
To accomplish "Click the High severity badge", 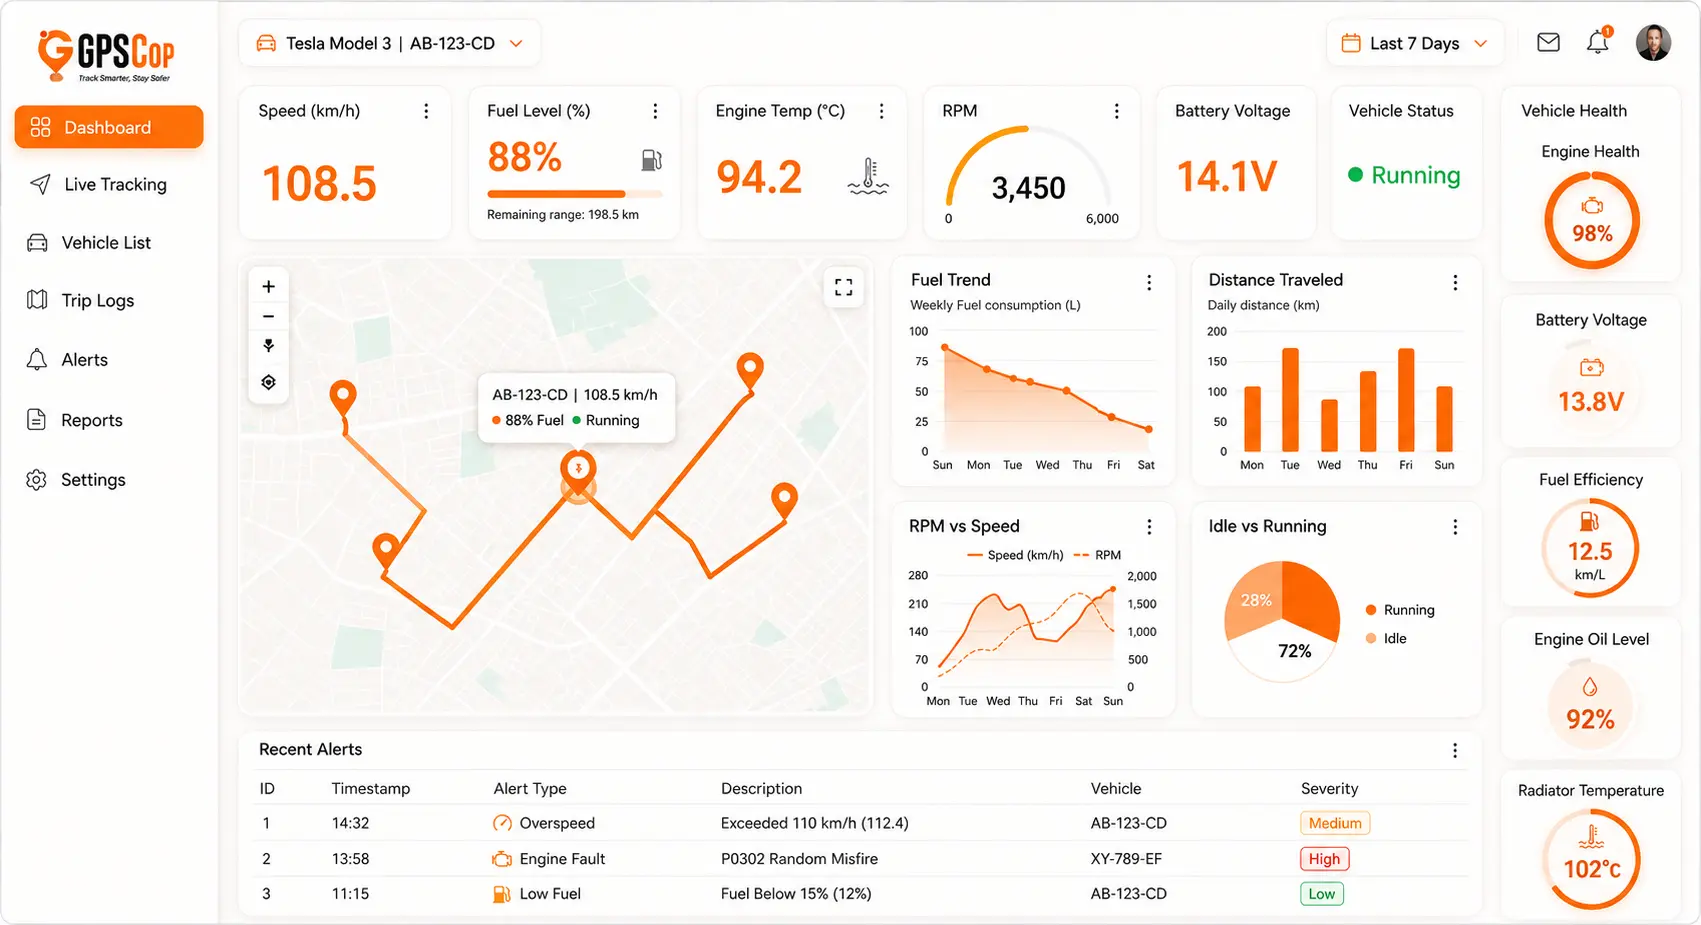I will (1324, 858).
